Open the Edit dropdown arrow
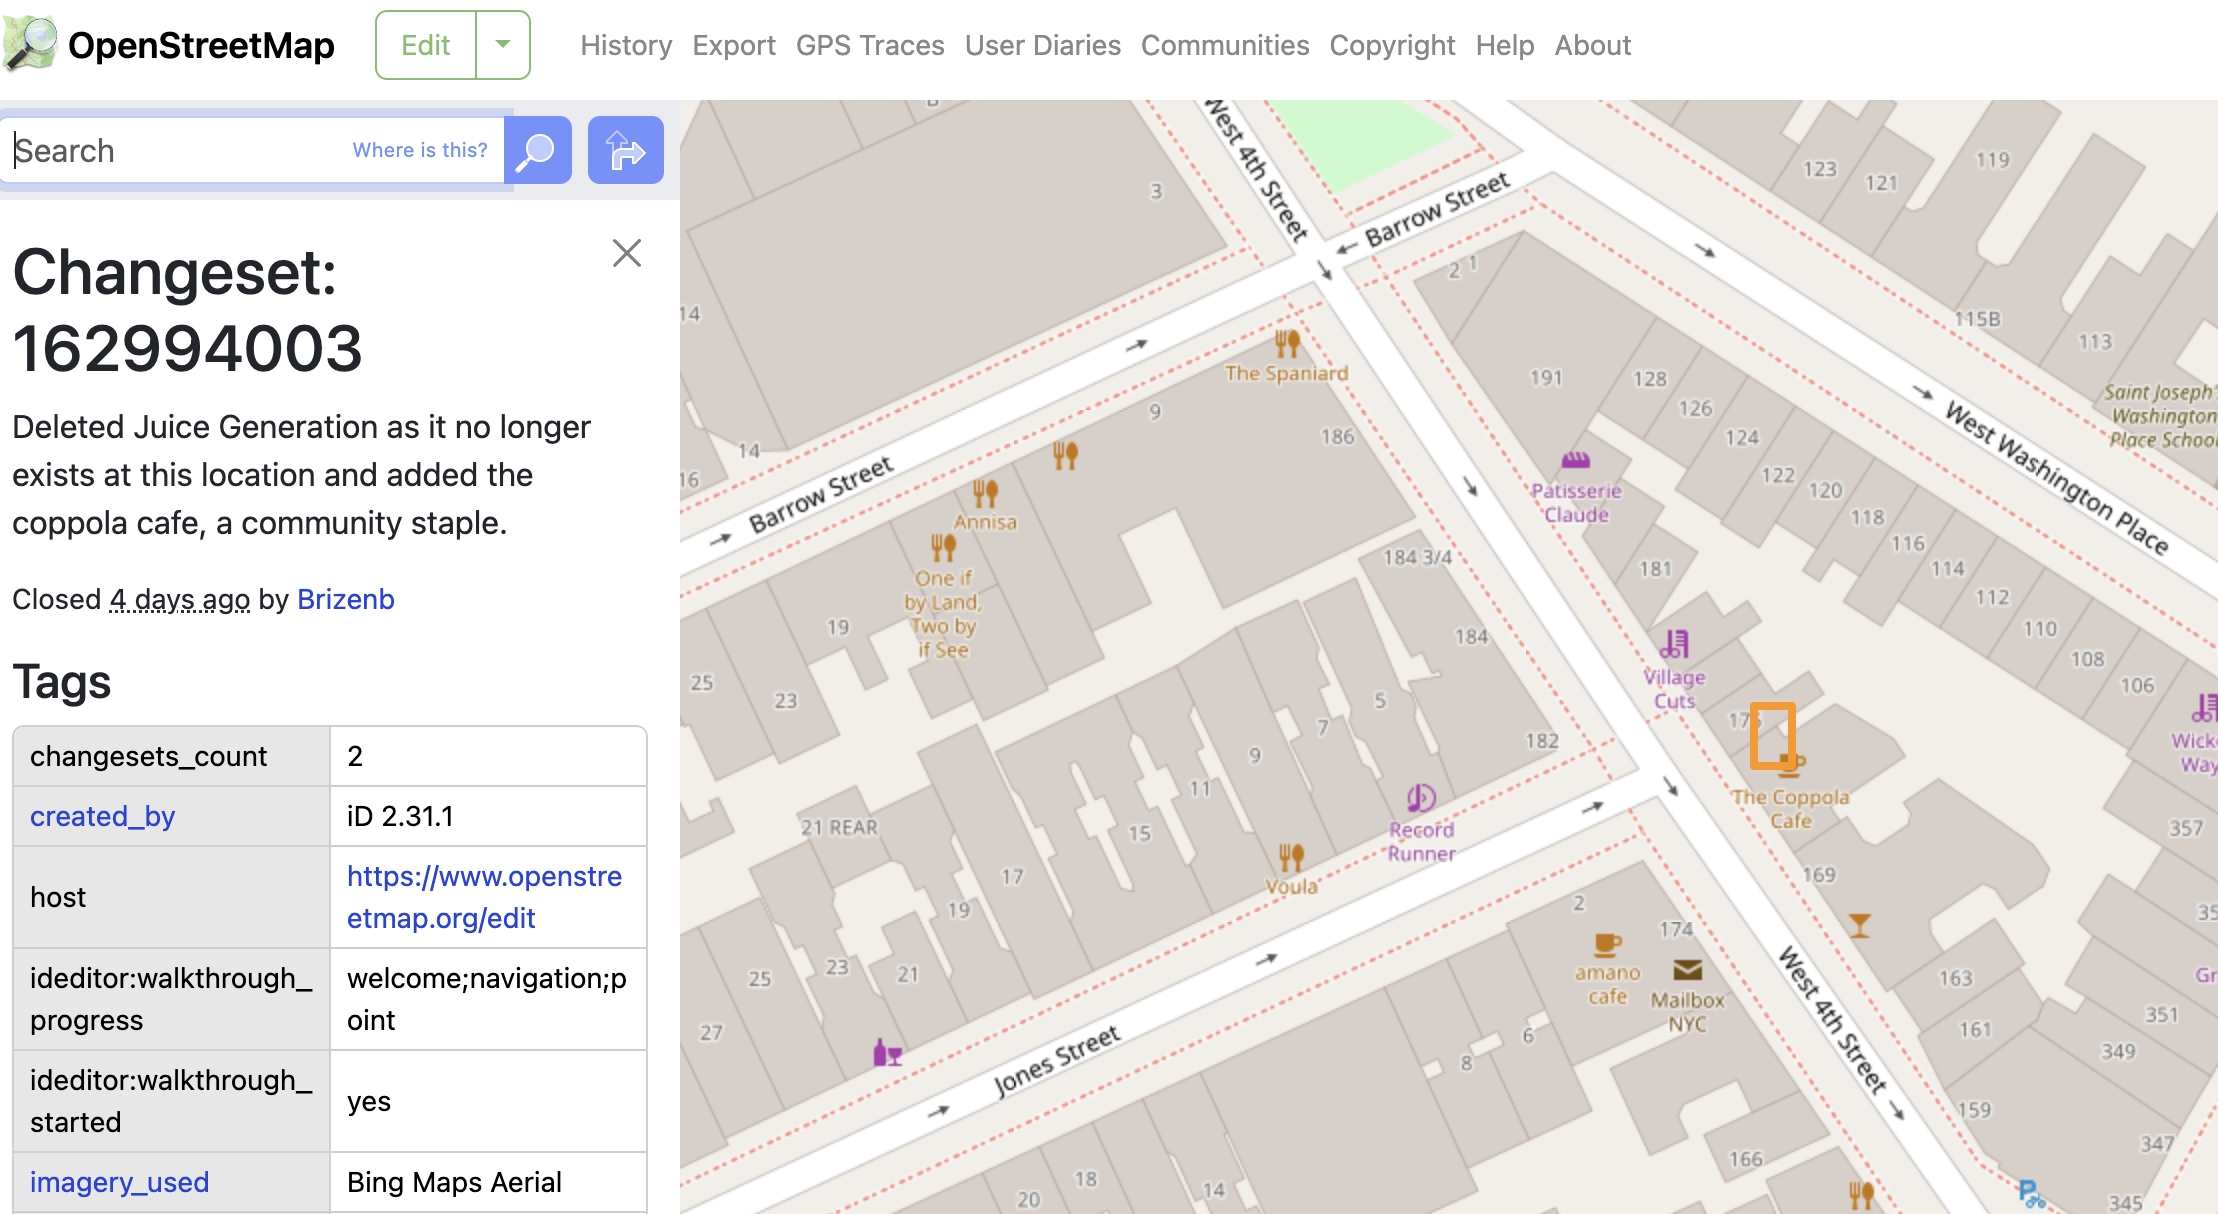 (503, 45)
